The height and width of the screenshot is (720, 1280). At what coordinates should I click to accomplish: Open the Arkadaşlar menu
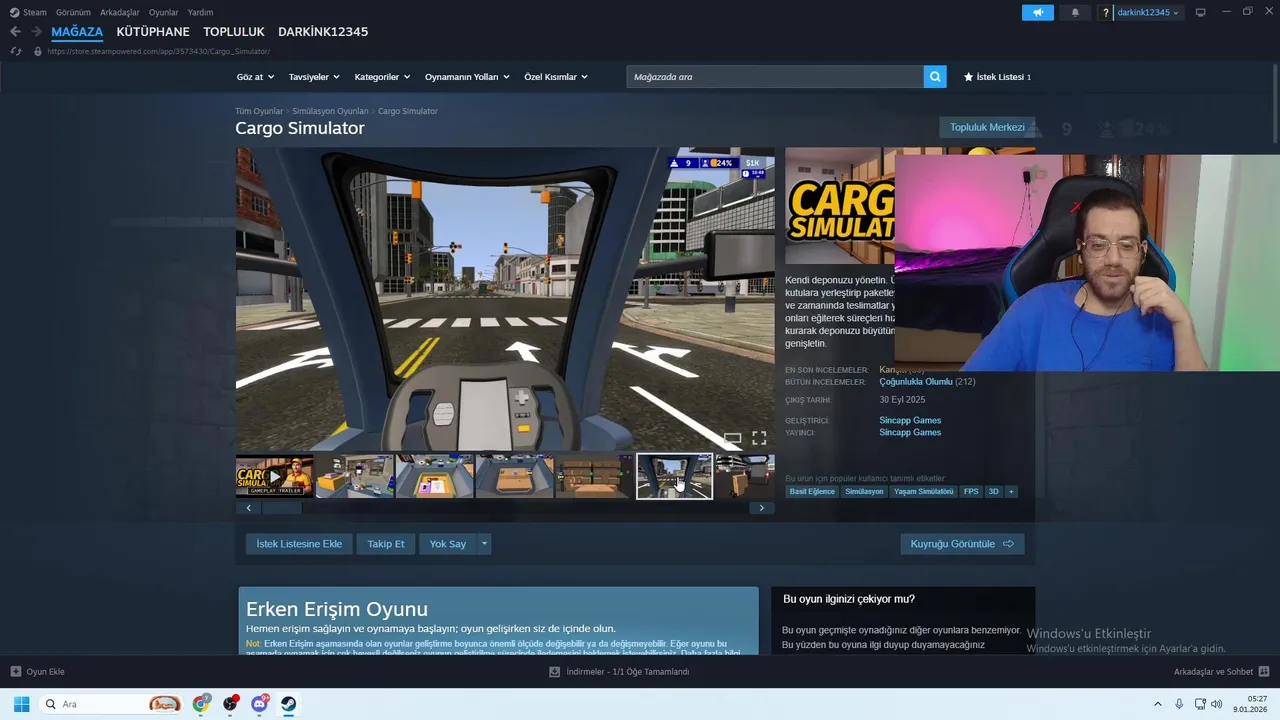(x=120, y=12)
